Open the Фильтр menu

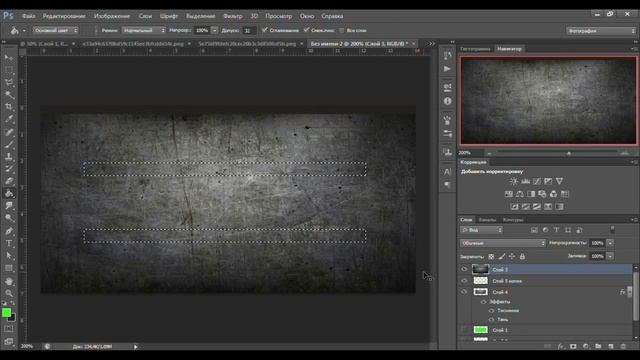pyautogui.click(x=233, y=16)
